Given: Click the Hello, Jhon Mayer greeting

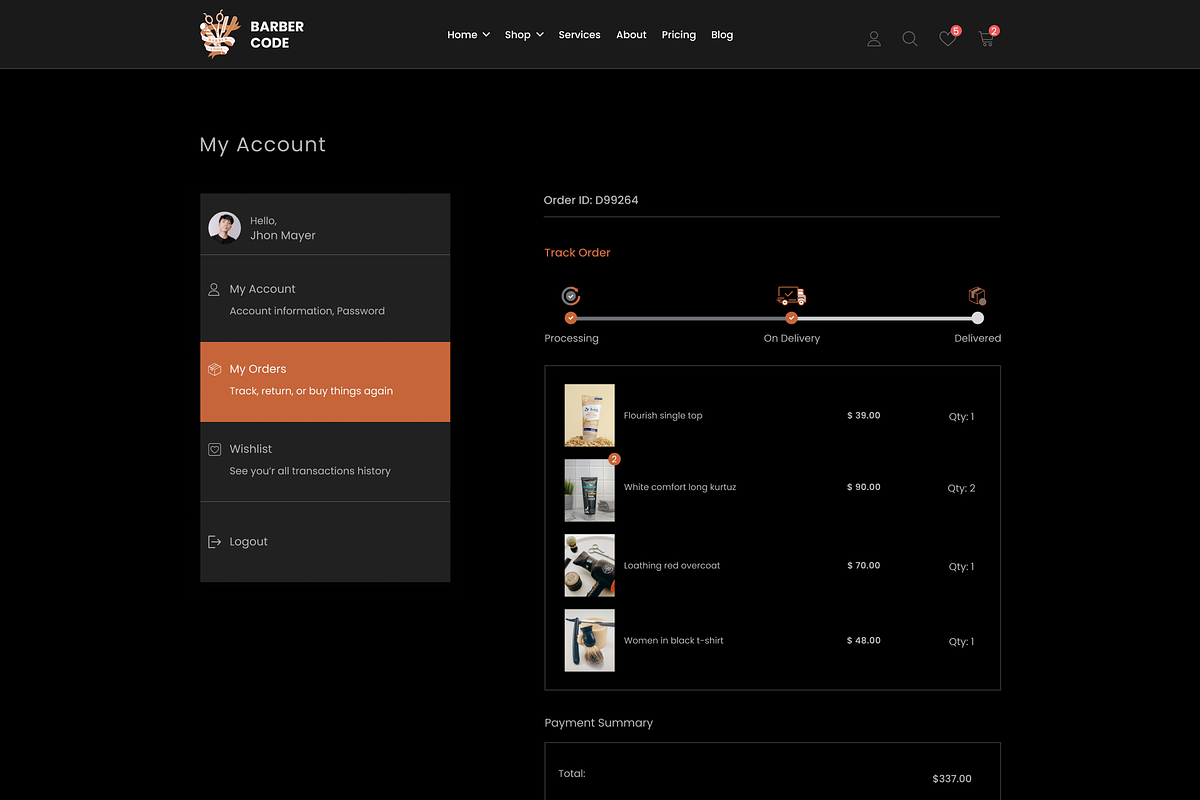Looking at the screenshot, I should [283, 228].
